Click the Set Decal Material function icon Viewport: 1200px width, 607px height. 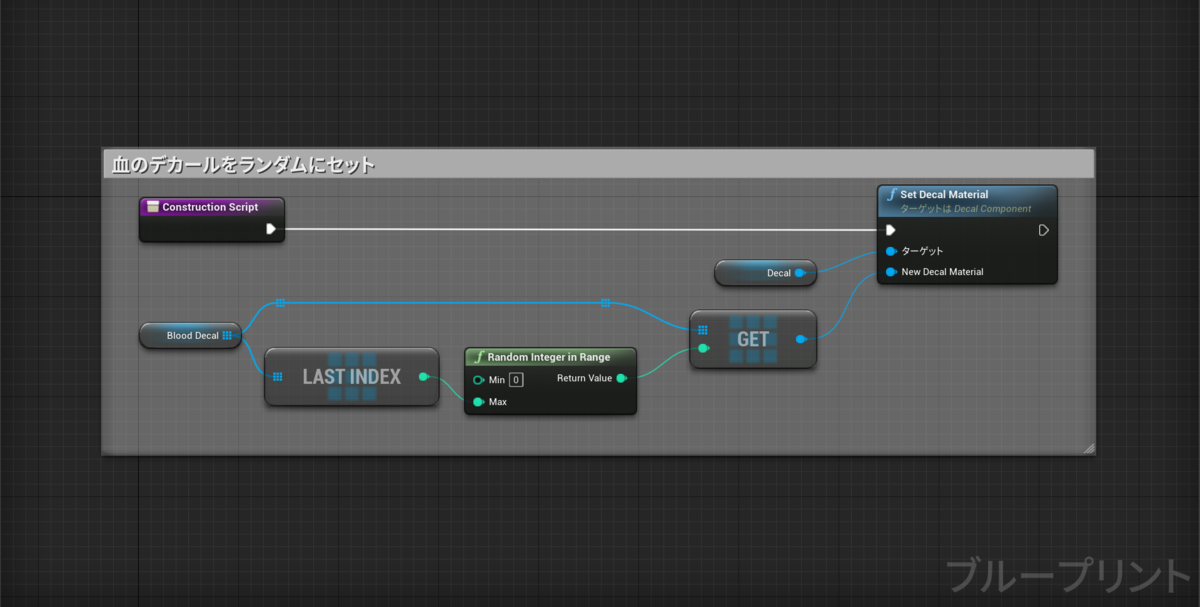891,195
